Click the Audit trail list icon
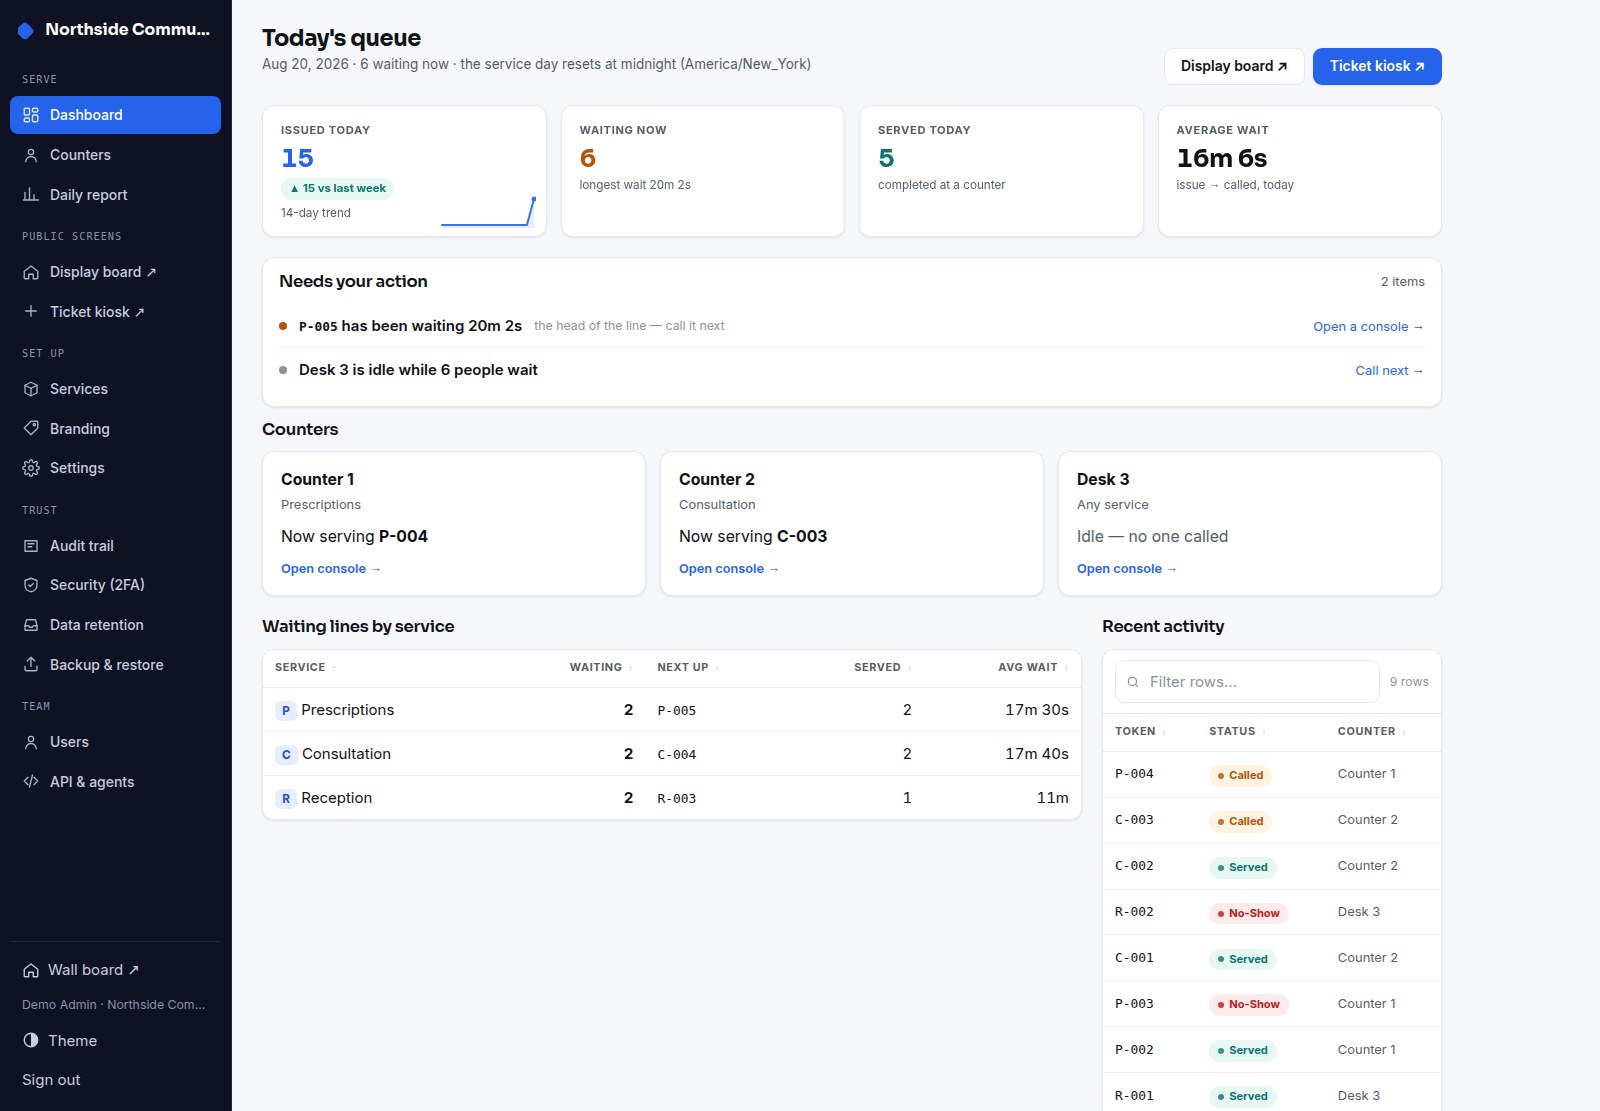Image resolution: width=1600 pixels, height=1111 pixels. [x=31, y=546]
